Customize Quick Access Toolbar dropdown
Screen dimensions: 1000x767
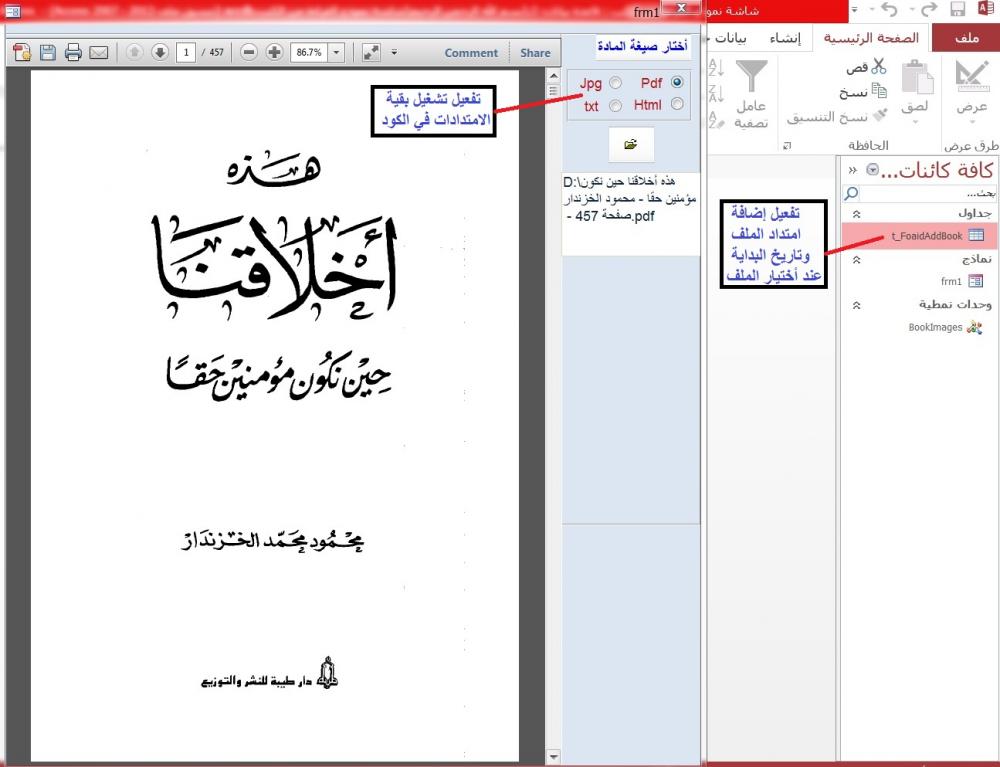pos(855,10)
